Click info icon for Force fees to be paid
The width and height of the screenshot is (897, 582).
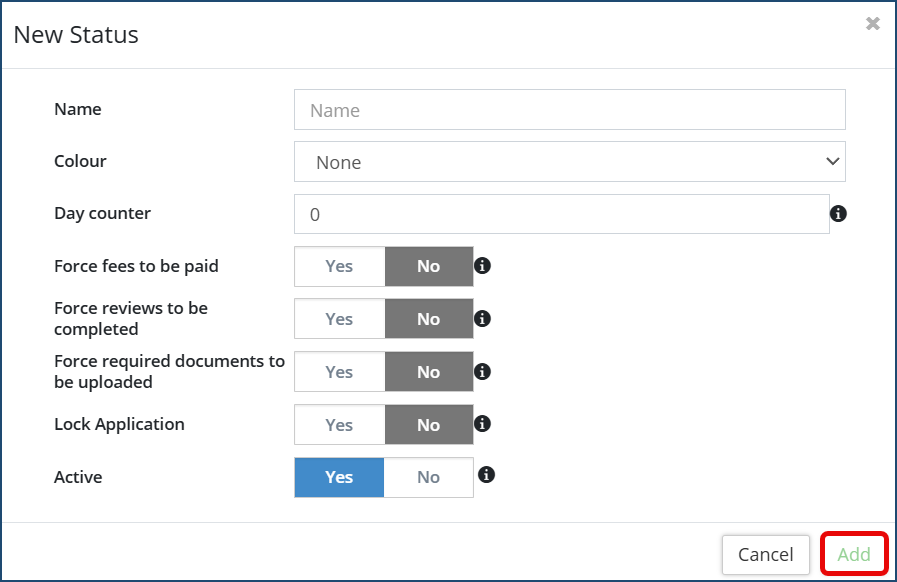point(482,266)
